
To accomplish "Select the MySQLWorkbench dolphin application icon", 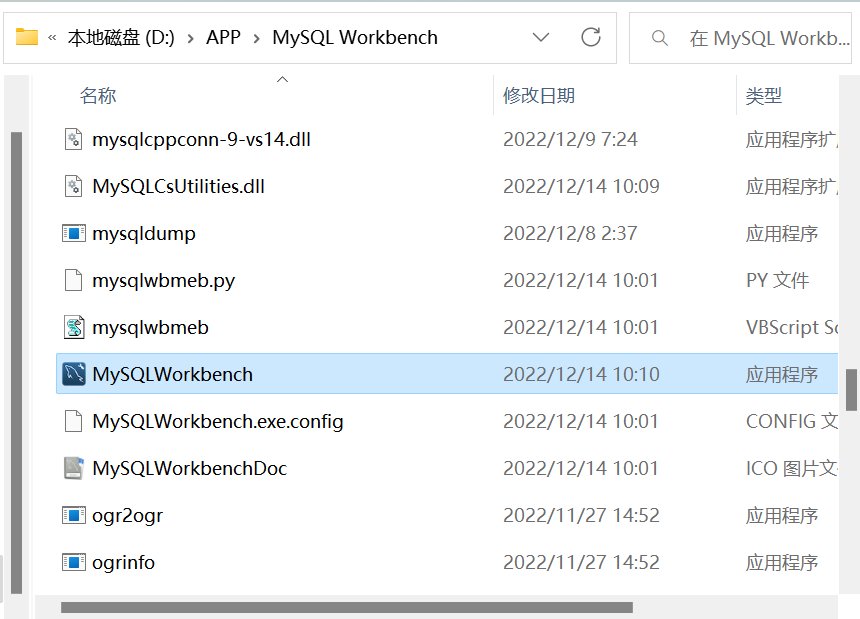I will 73,374.
